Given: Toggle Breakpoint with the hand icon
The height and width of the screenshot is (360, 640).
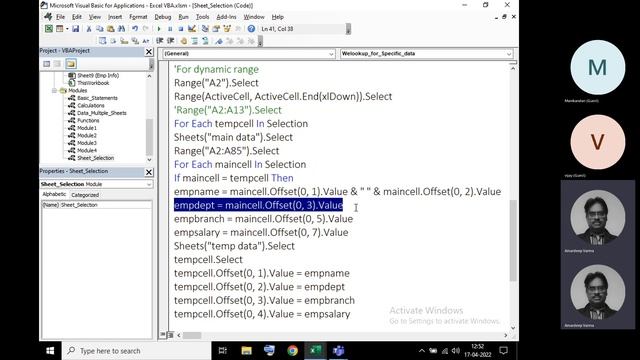Looking at the screenshot, I should click(x=184, y=41).
